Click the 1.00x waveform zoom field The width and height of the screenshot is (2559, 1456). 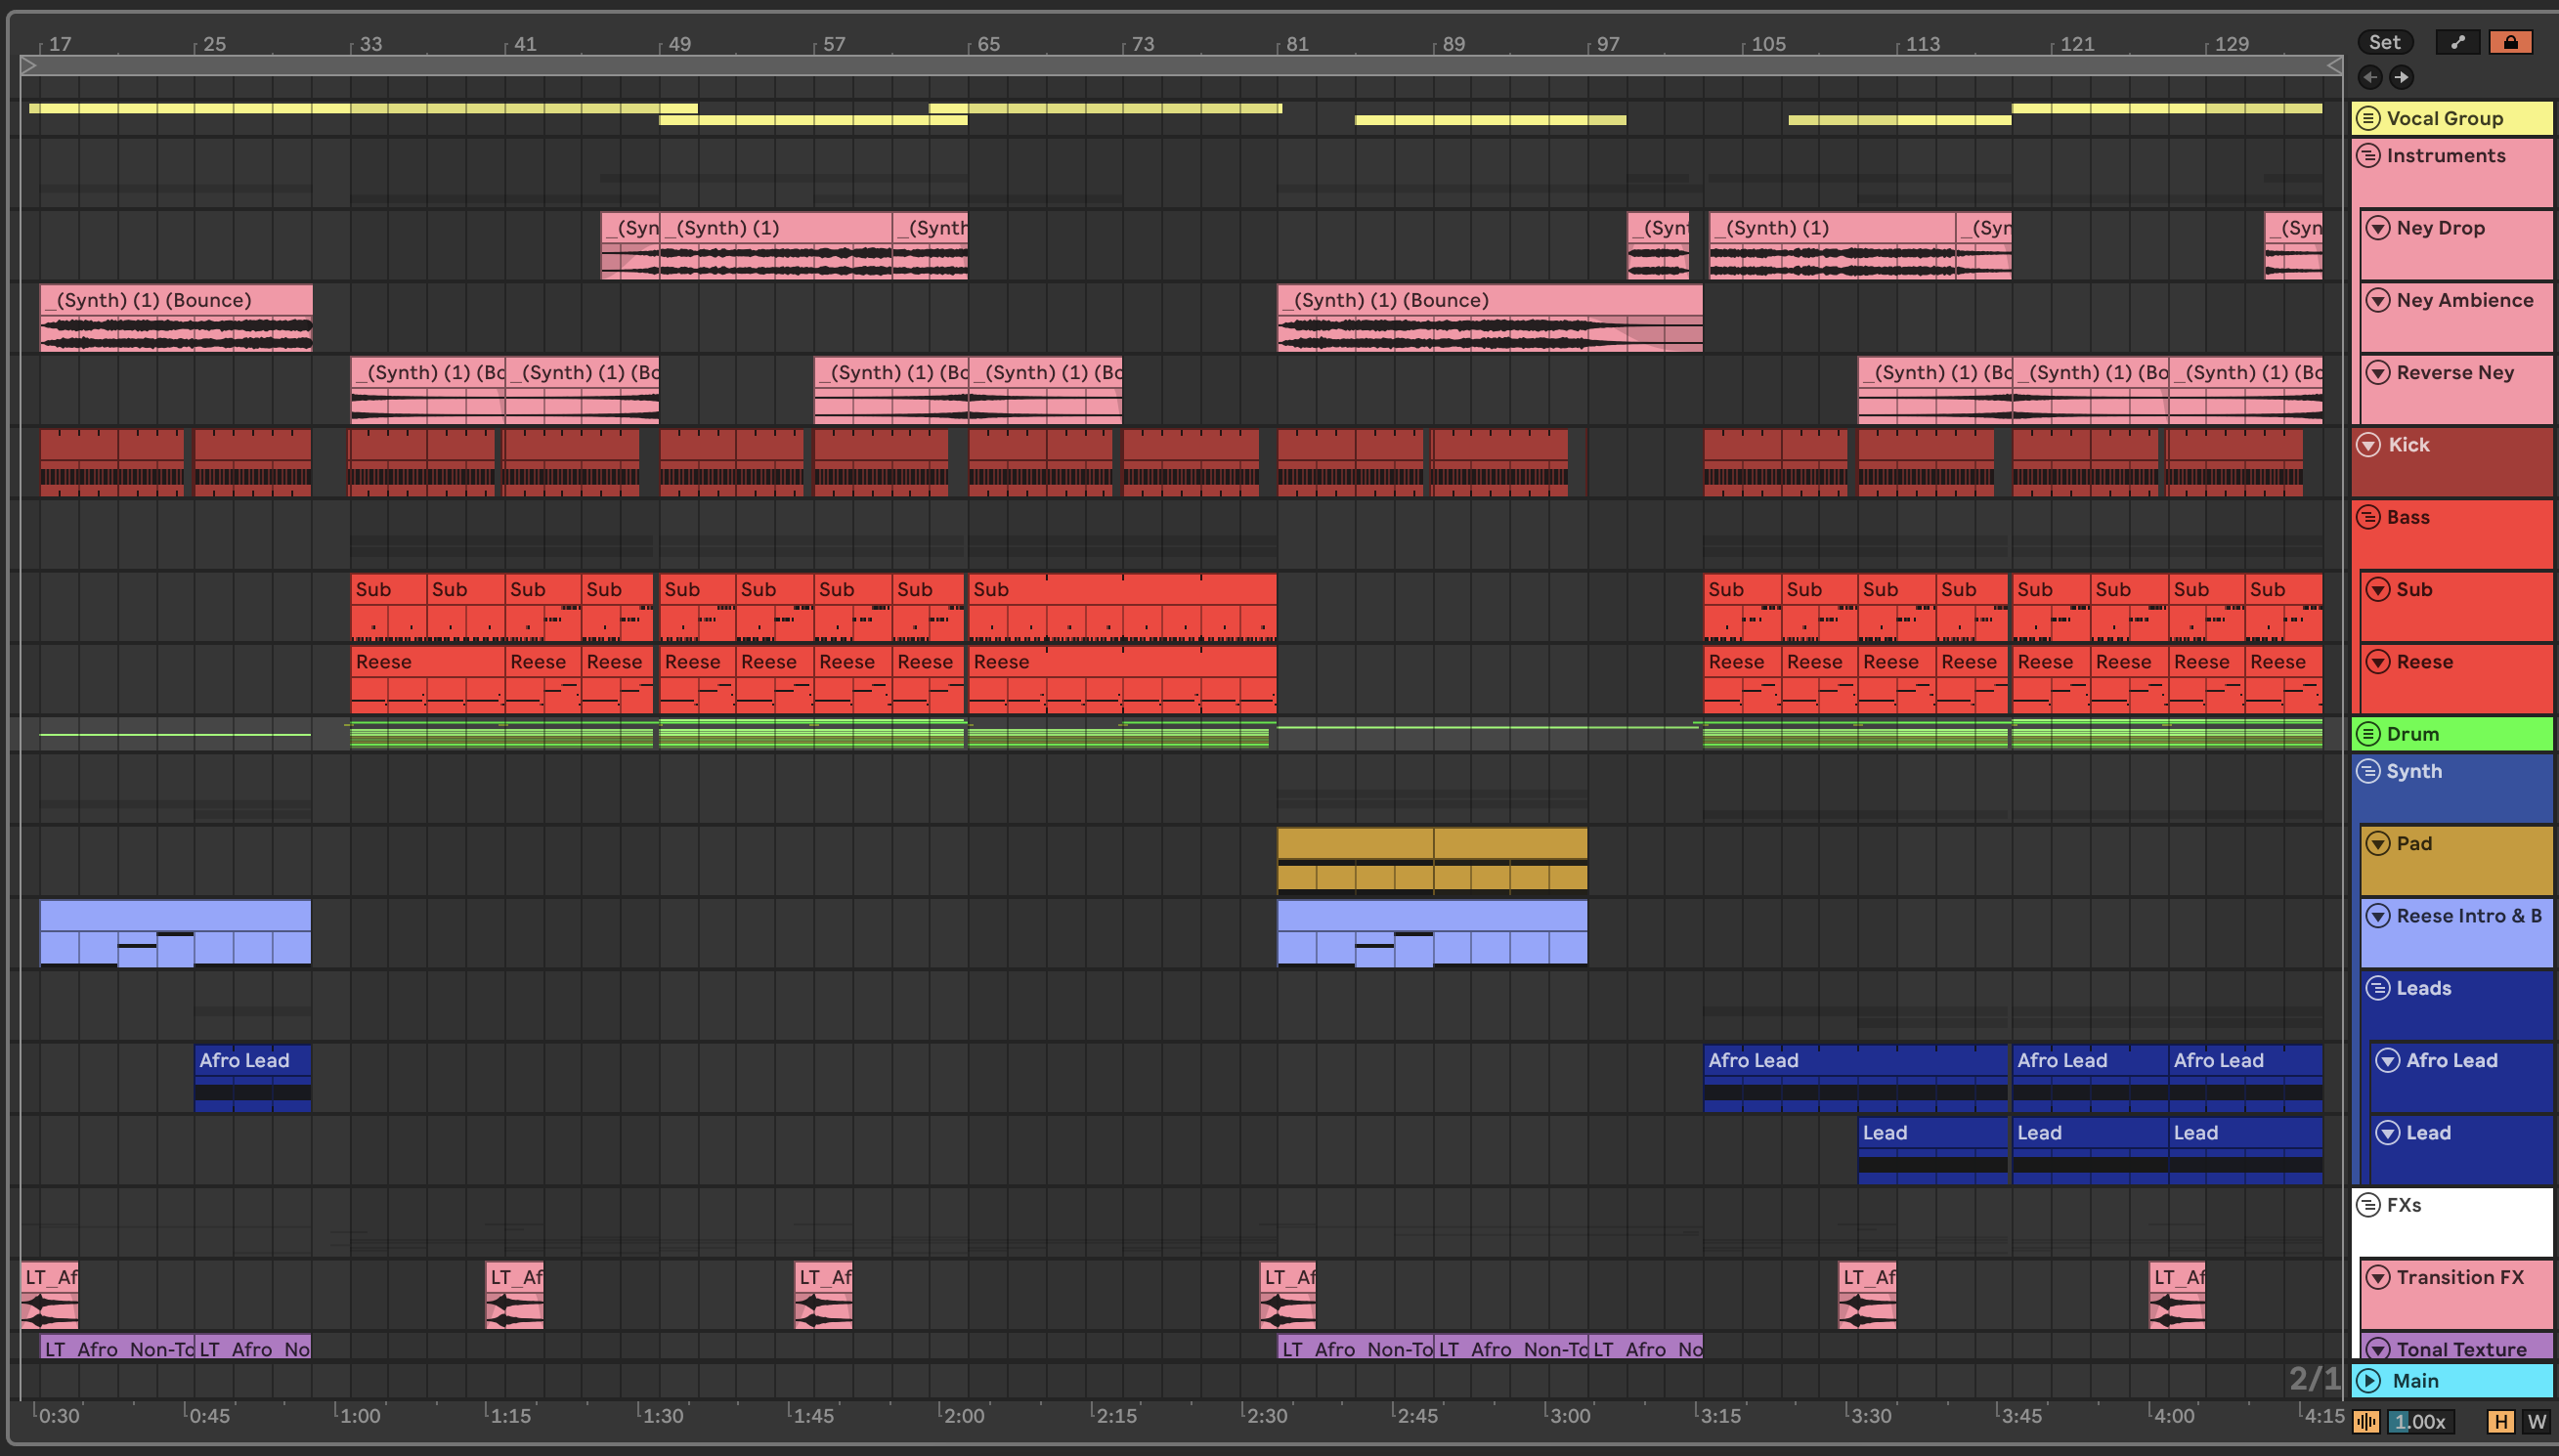[2420, 1421]
